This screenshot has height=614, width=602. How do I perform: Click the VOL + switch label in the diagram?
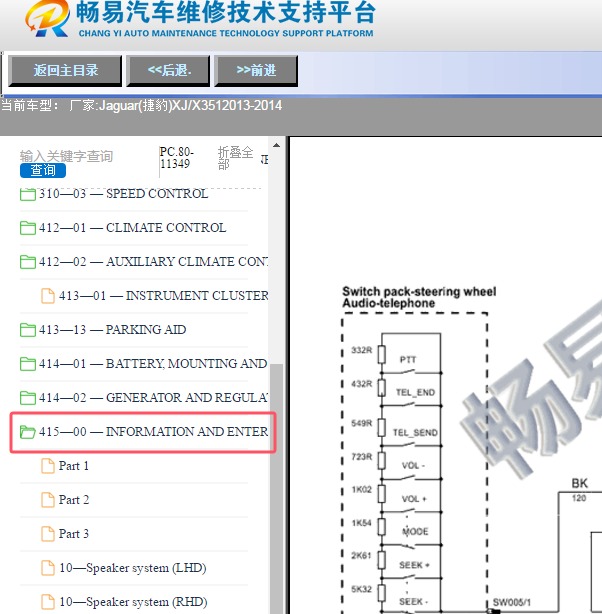click(x=414, y=499)
